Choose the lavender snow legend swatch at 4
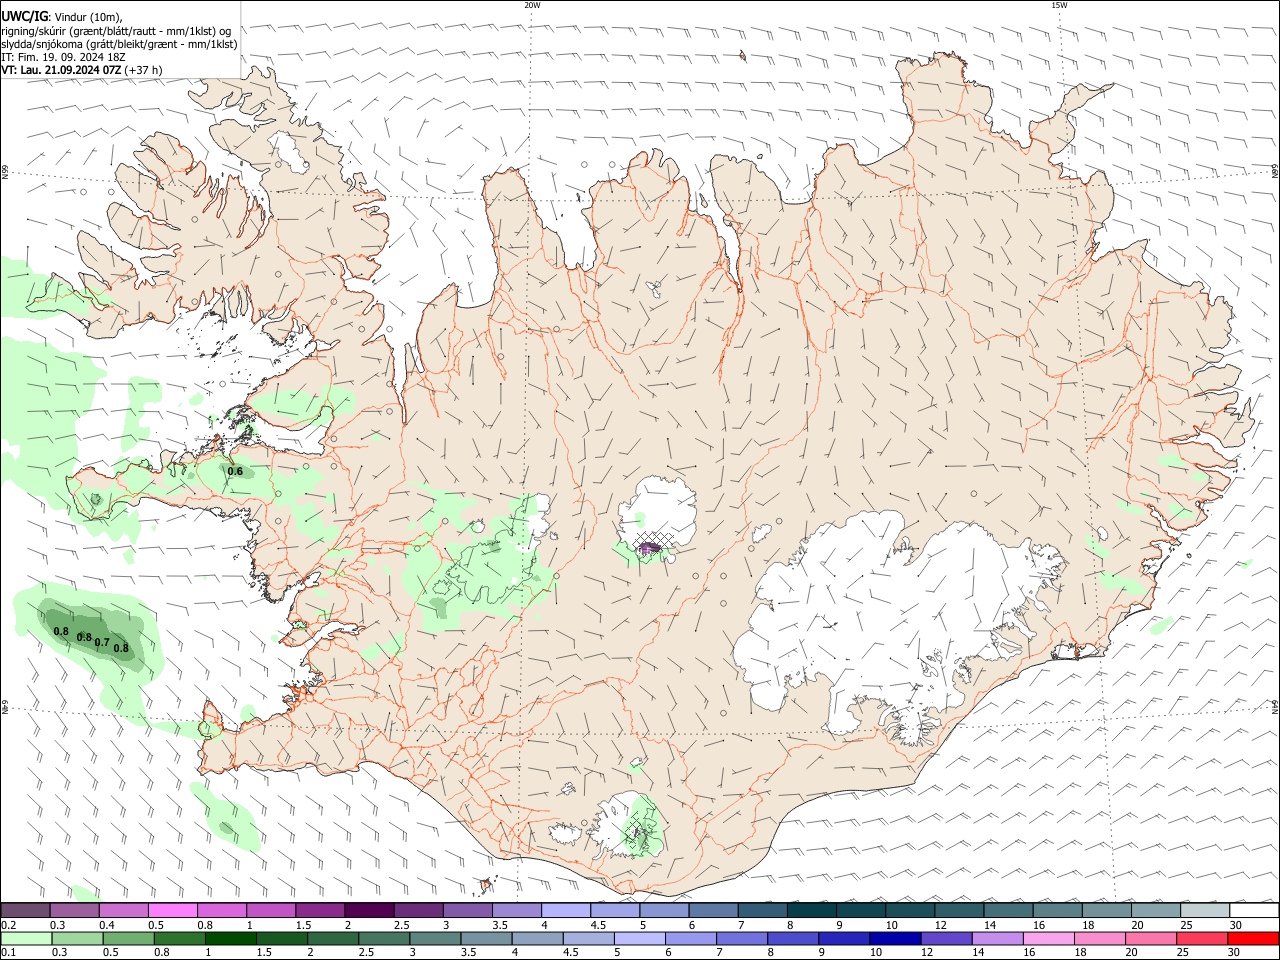The image size is (1280, 960). point(566,910)
